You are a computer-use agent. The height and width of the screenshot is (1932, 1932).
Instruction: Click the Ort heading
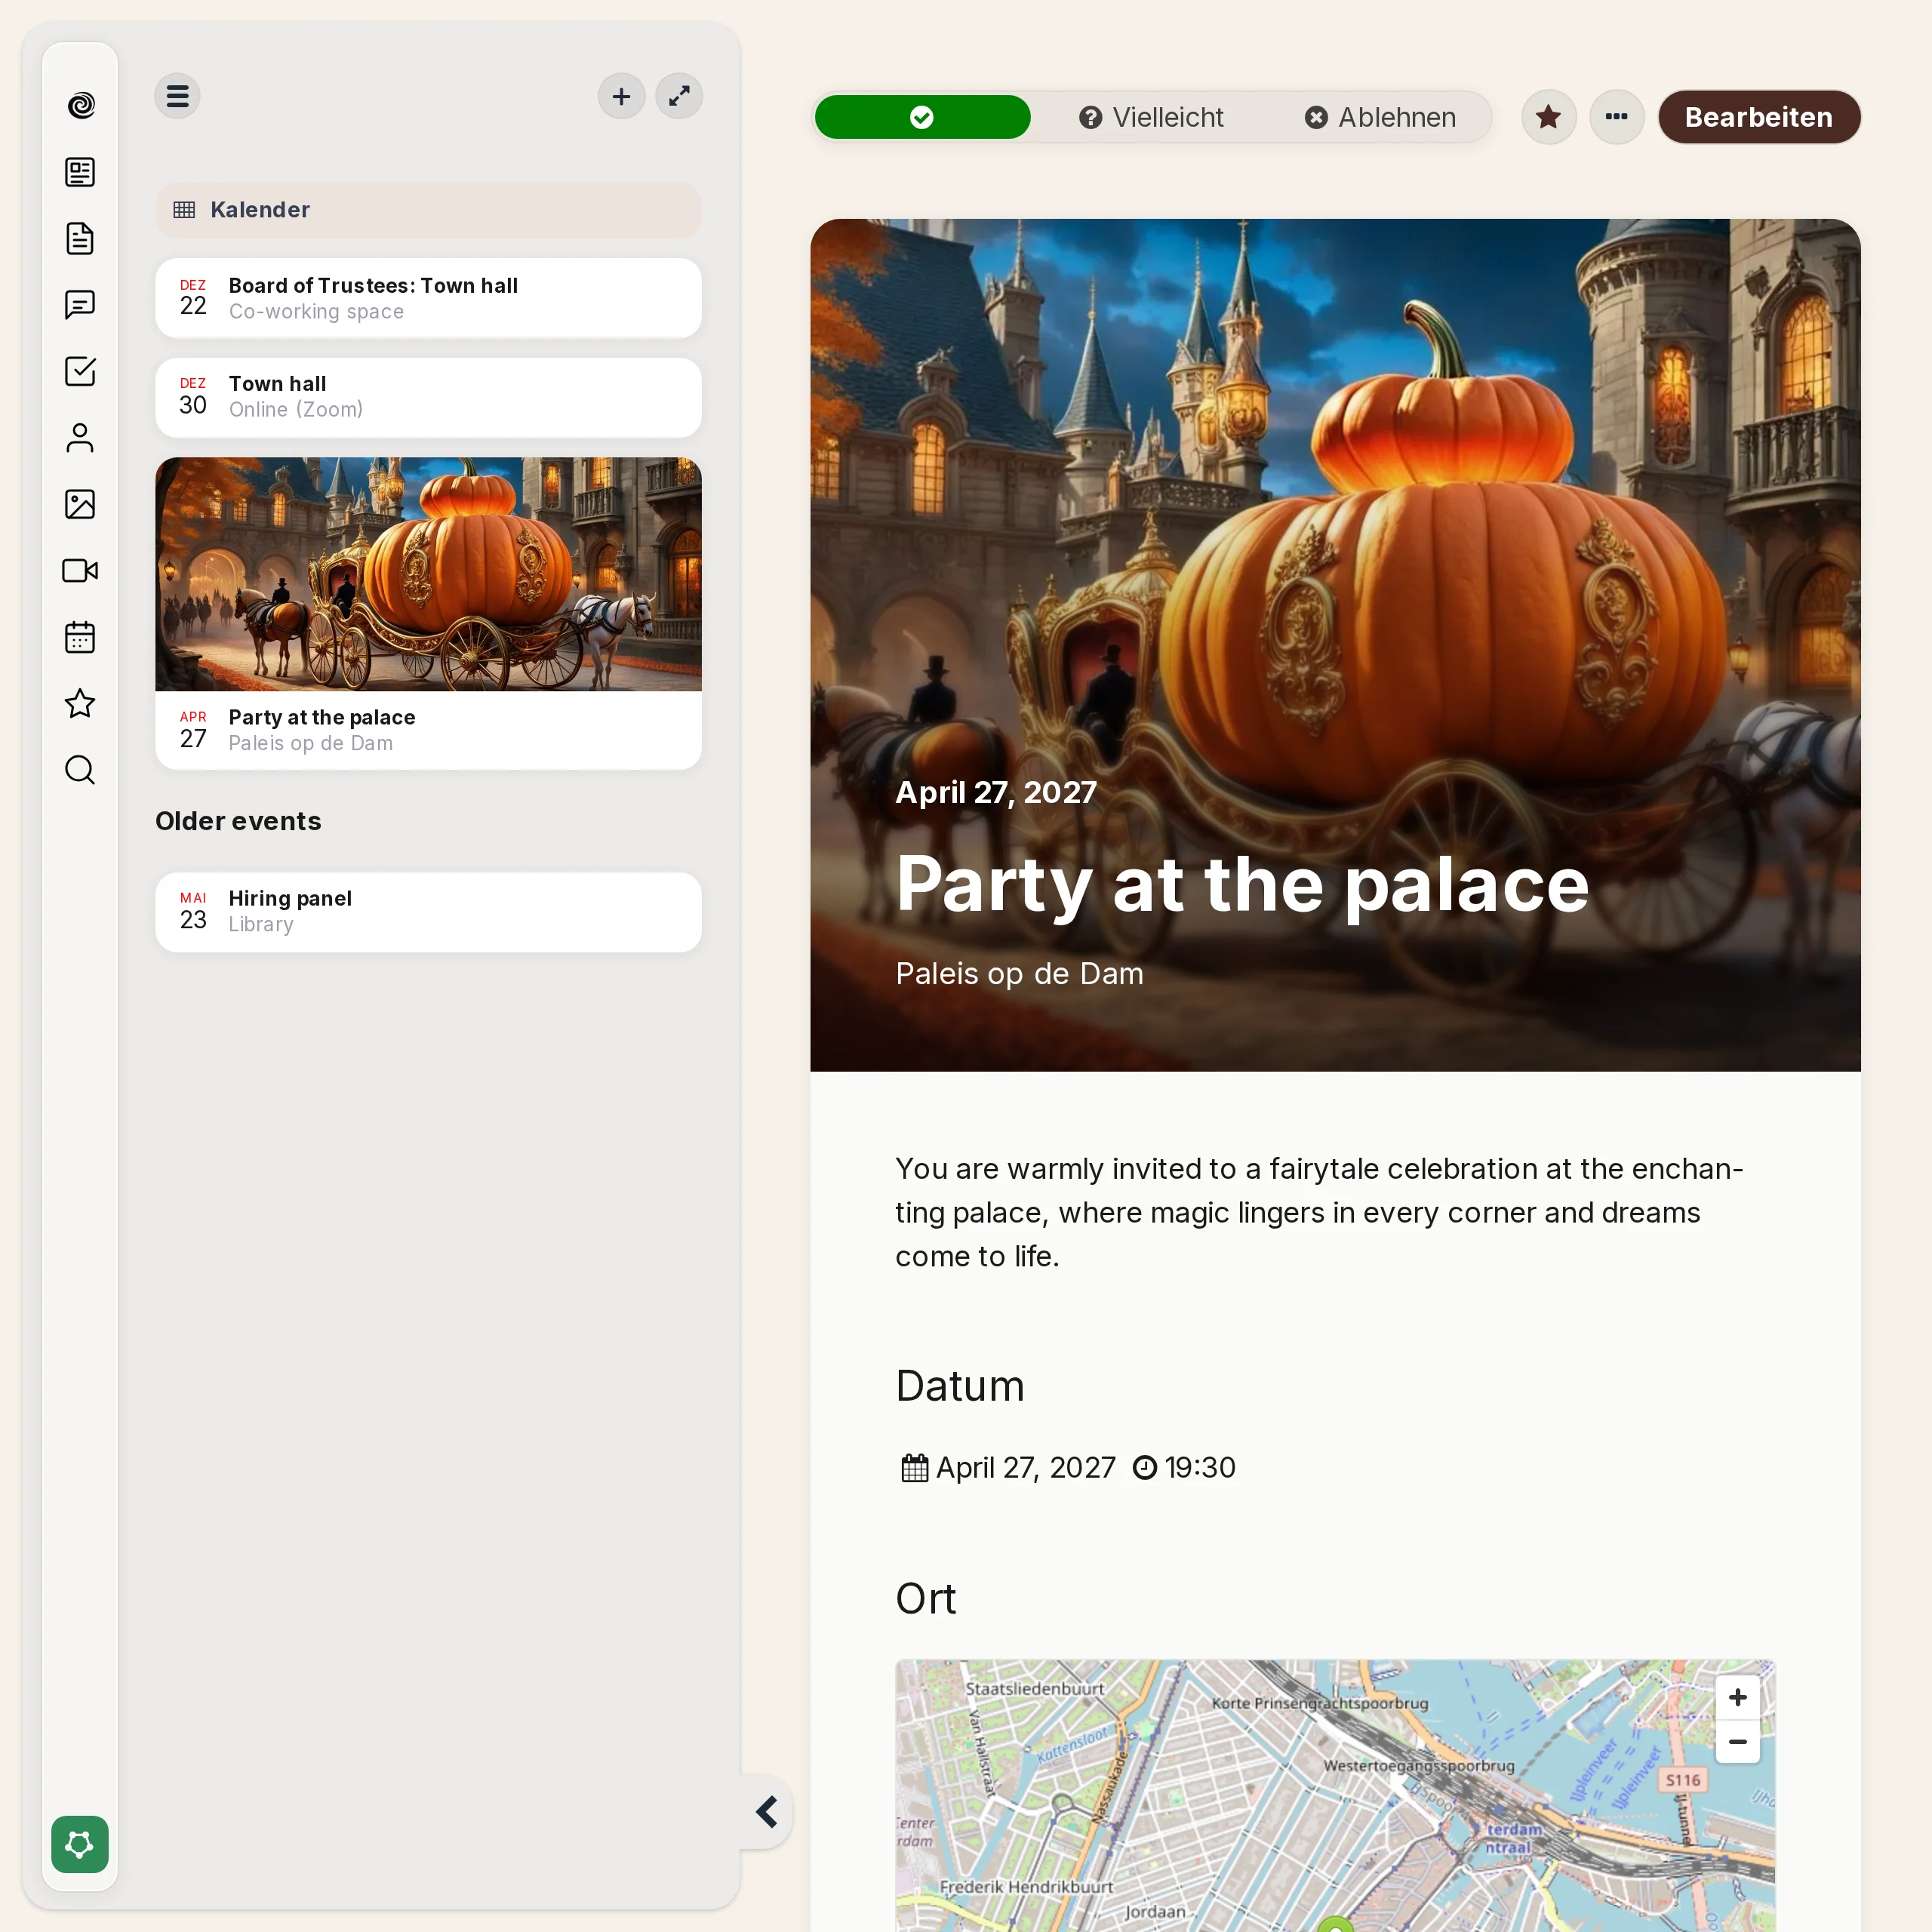click(926, 1598)
